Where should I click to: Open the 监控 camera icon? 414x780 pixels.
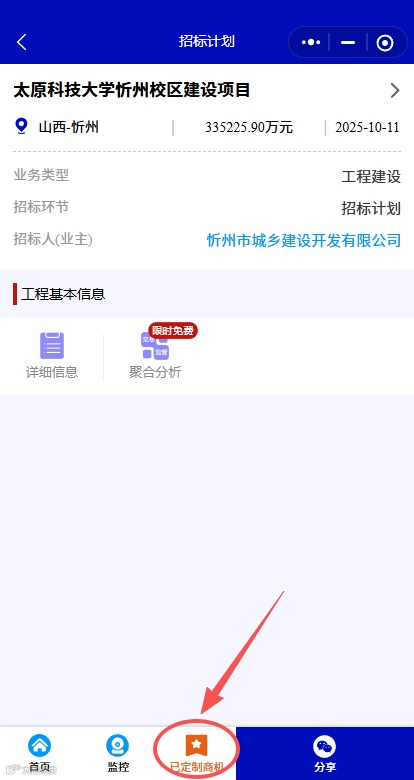pyautogui.click(x=118, y=746)
